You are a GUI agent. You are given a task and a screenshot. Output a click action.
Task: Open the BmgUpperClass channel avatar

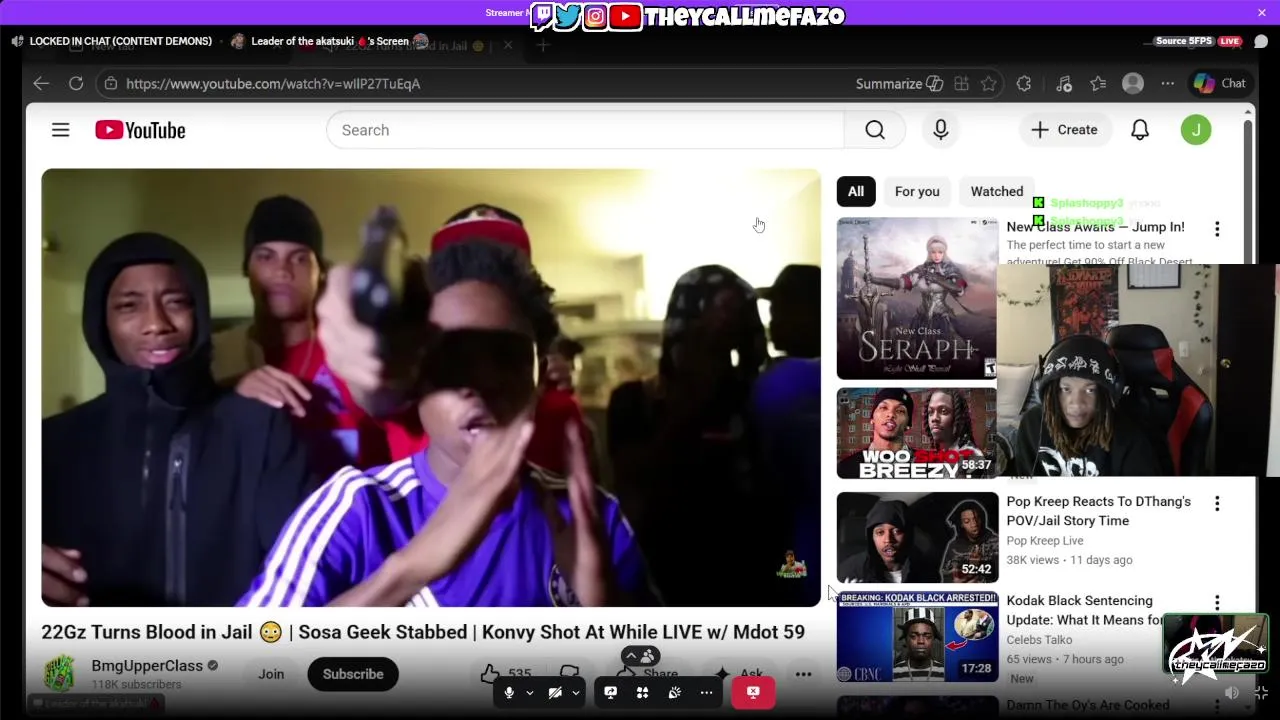click(59, 674)
